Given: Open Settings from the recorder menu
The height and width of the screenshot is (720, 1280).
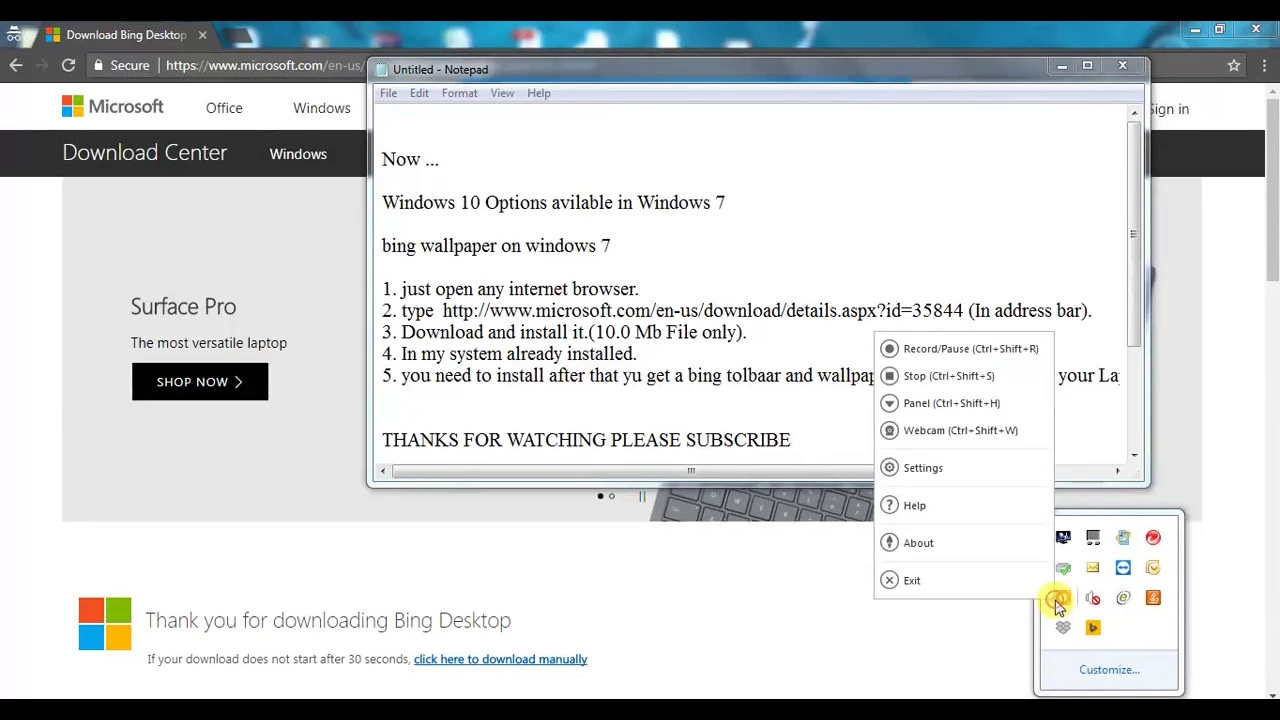Looking at the screenshot, I should point(963,468).
